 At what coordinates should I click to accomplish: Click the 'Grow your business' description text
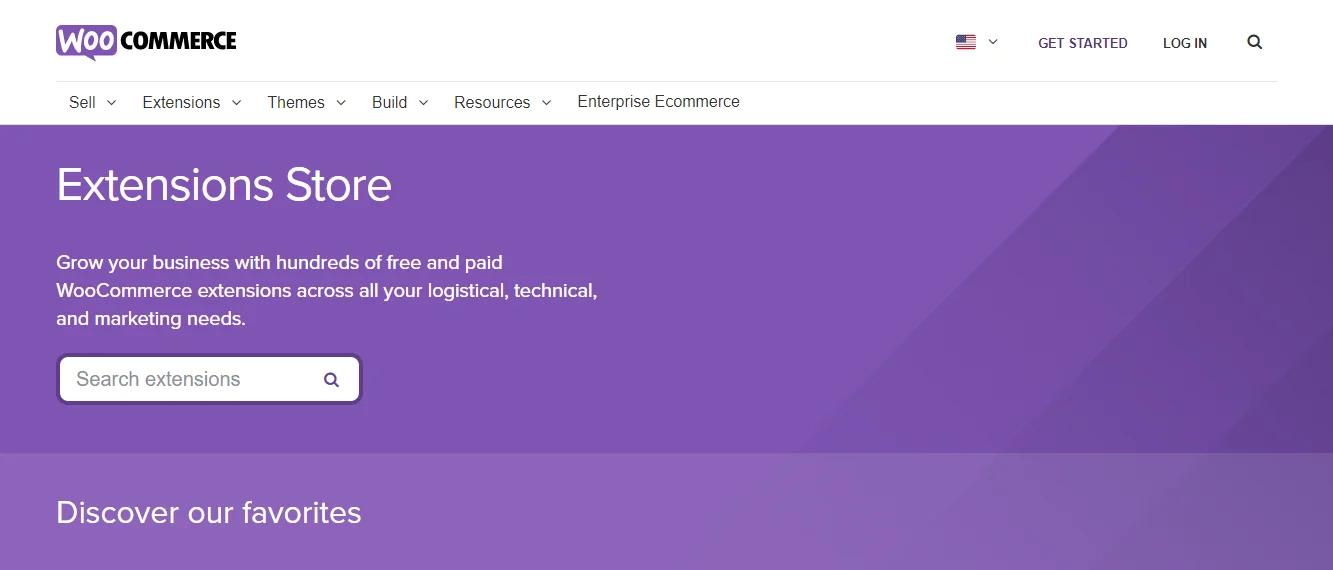(x=327, y=291)
